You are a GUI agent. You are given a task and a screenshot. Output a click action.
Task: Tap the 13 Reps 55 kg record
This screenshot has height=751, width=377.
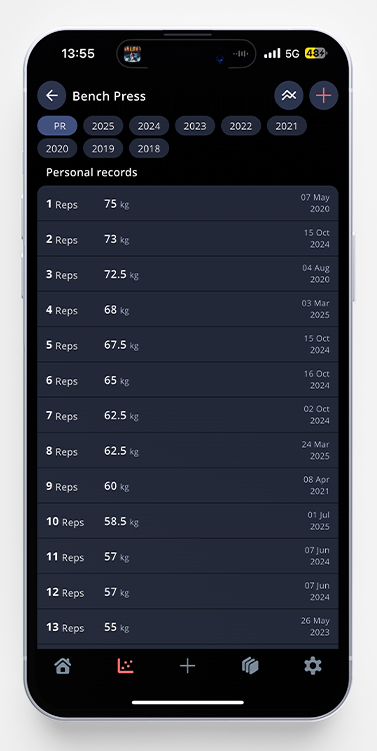[x=188, y=627]
